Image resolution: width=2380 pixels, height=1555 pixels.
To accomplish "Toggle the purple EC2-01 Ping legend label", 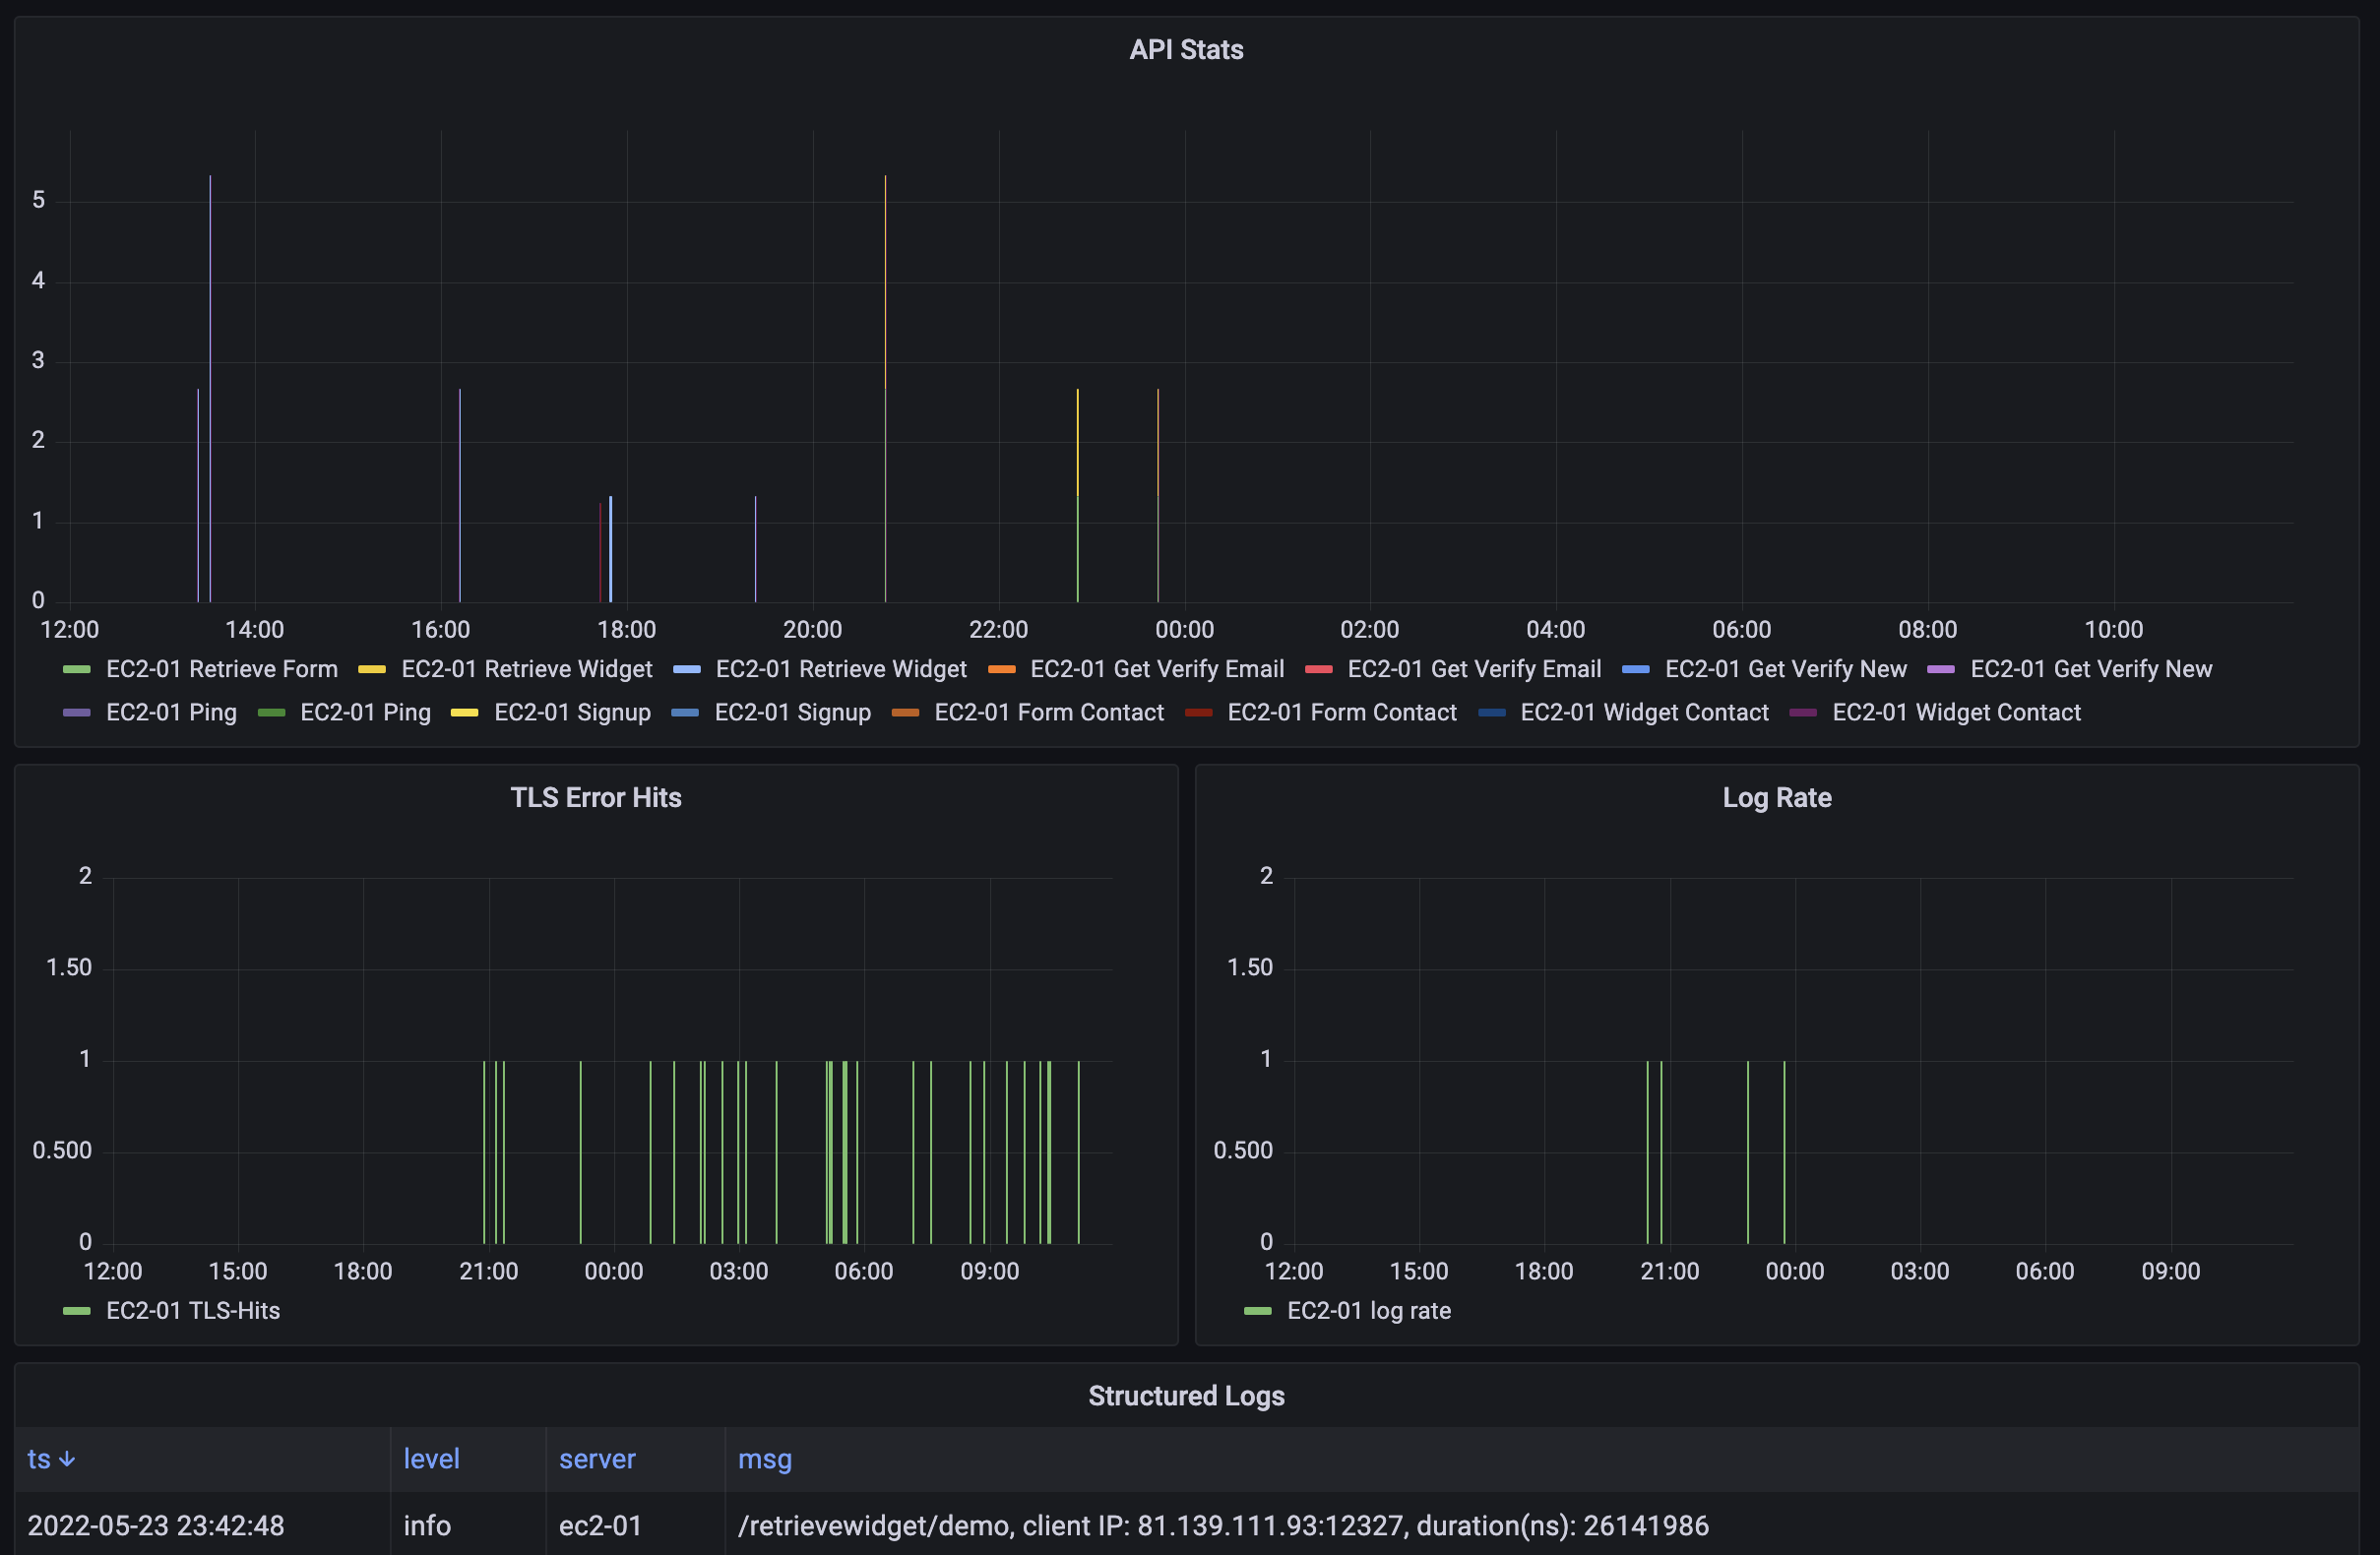I will click(171, 712).
